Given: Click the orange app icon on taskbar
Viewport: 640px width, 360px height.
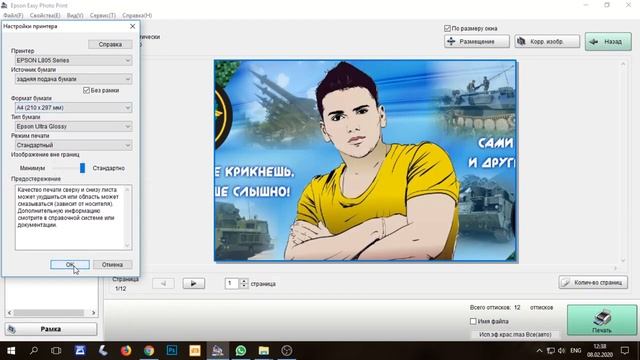Looking at the screenshot, I should pyautogui.click(x=195, y=350).
